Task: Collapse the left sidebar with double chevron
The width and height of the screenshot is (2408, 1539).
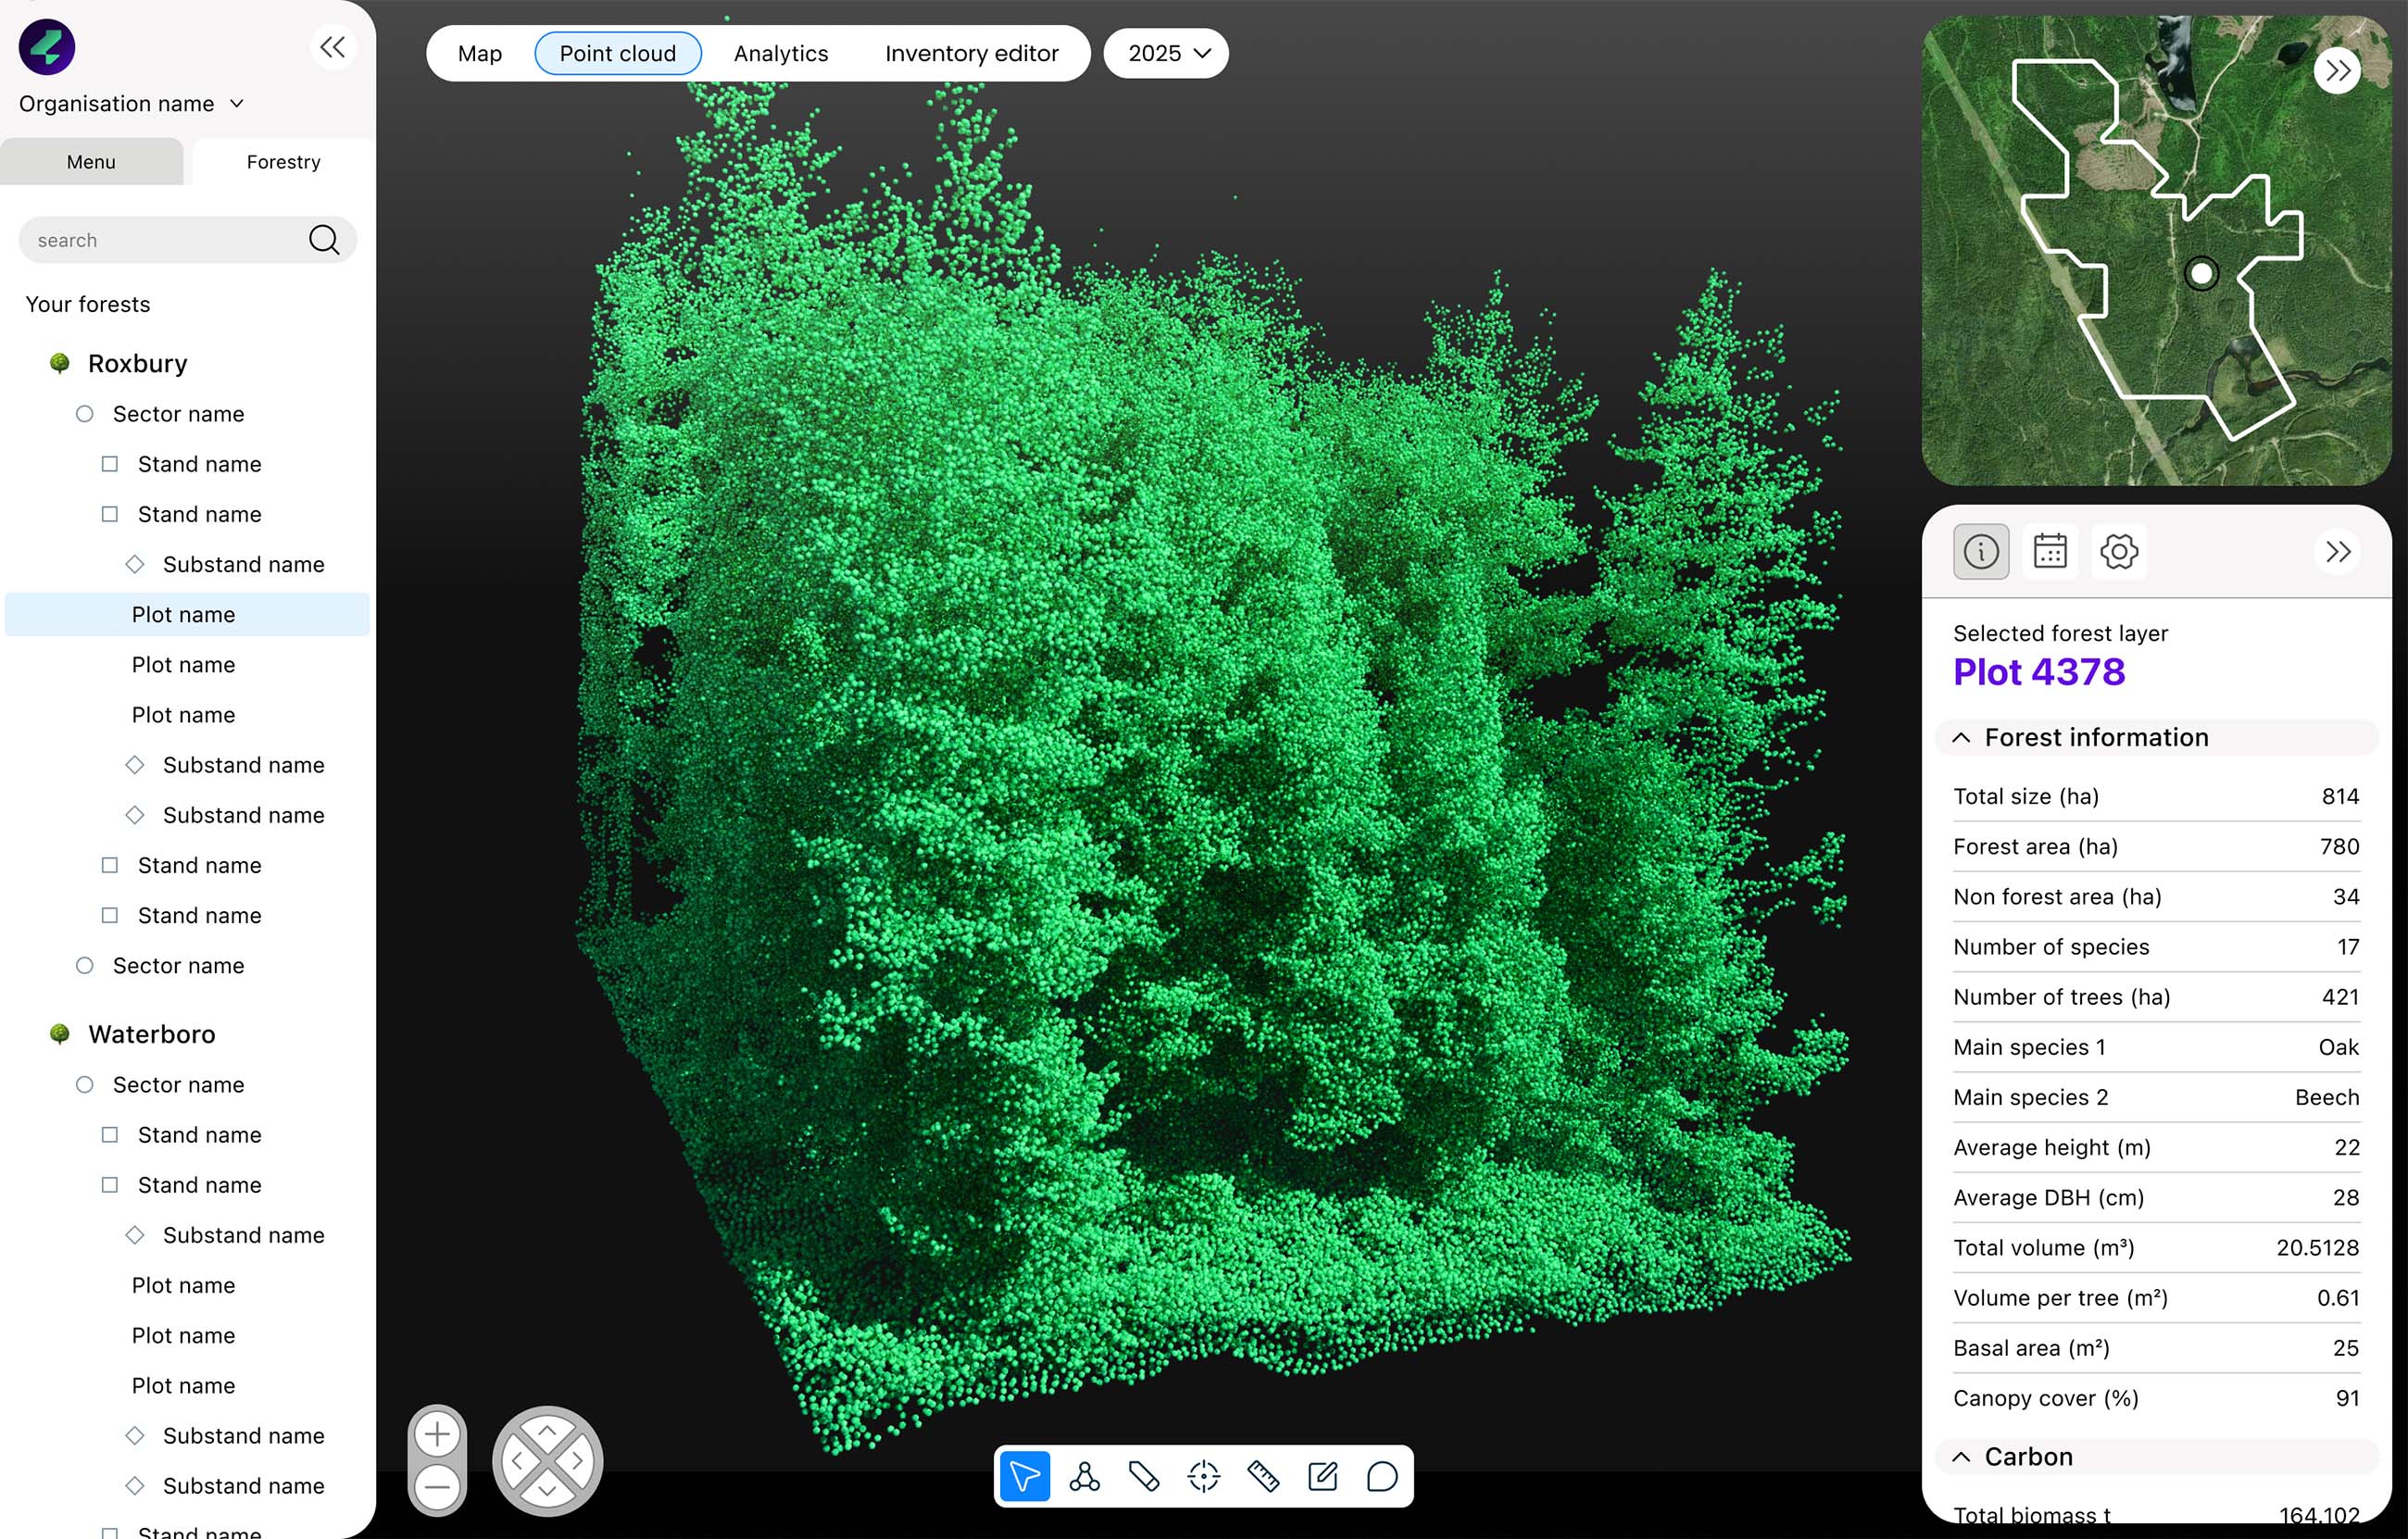Action: click(x=332, y=47)
